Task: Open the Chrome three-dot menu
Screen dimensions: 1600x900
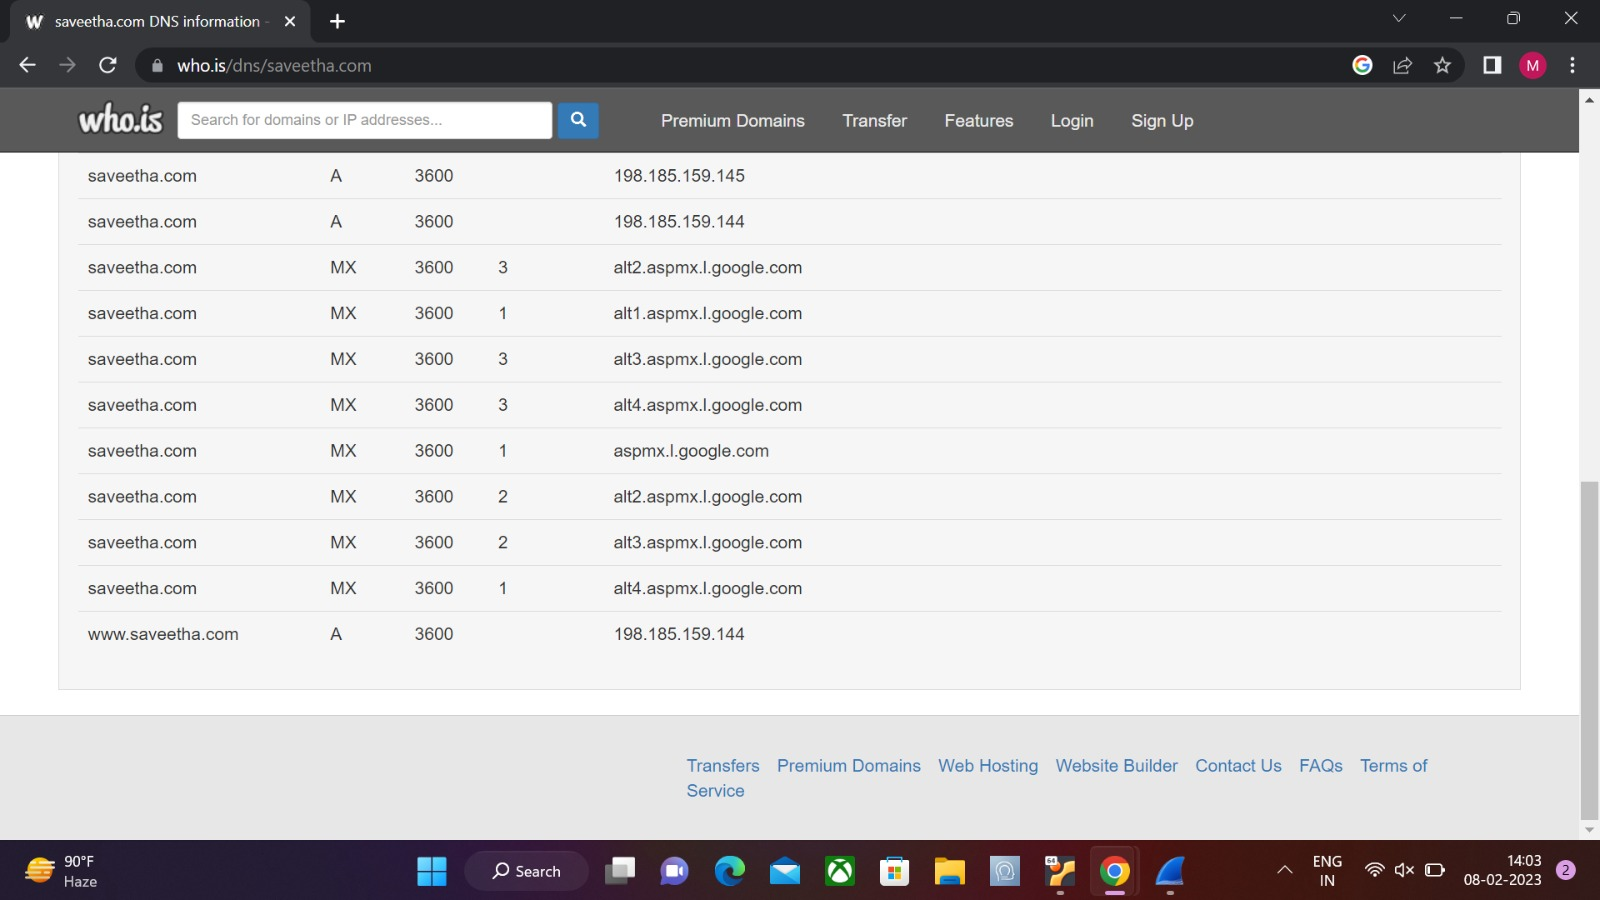Action: [x=1572, y=64]
